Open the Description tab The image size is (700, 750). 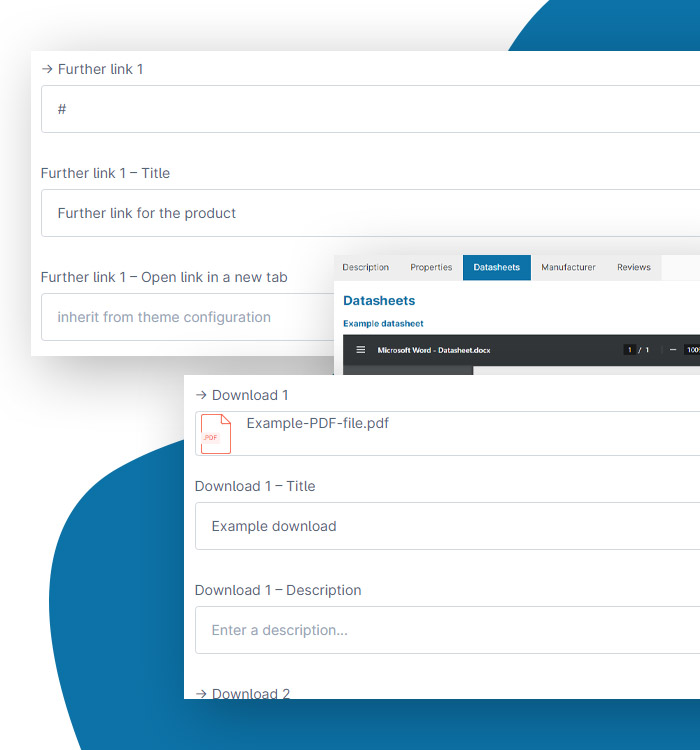tap(365, 267)
